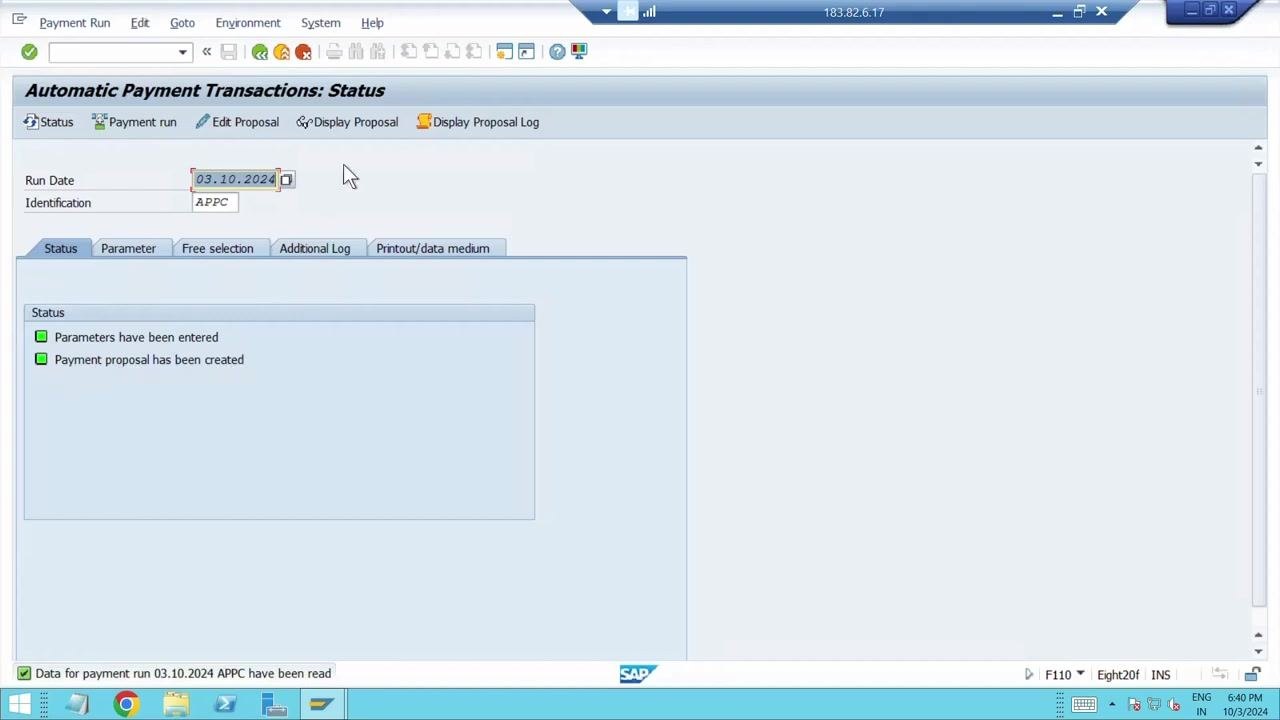This screenshot has width=1280, height=720.
Task: Open File Explorer from the taskbar
Action: (176, 705)
